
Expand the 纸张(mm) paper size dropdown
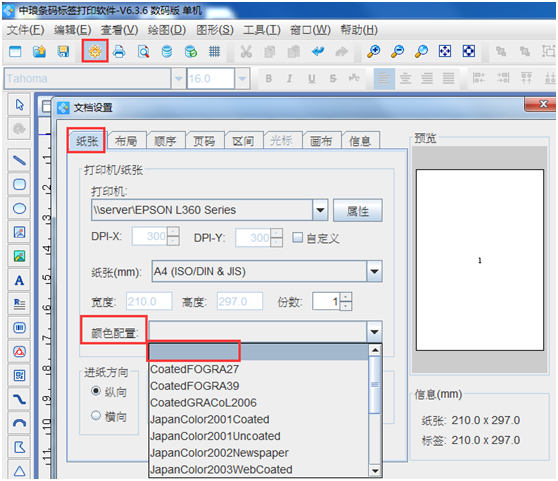click(374, 271)
